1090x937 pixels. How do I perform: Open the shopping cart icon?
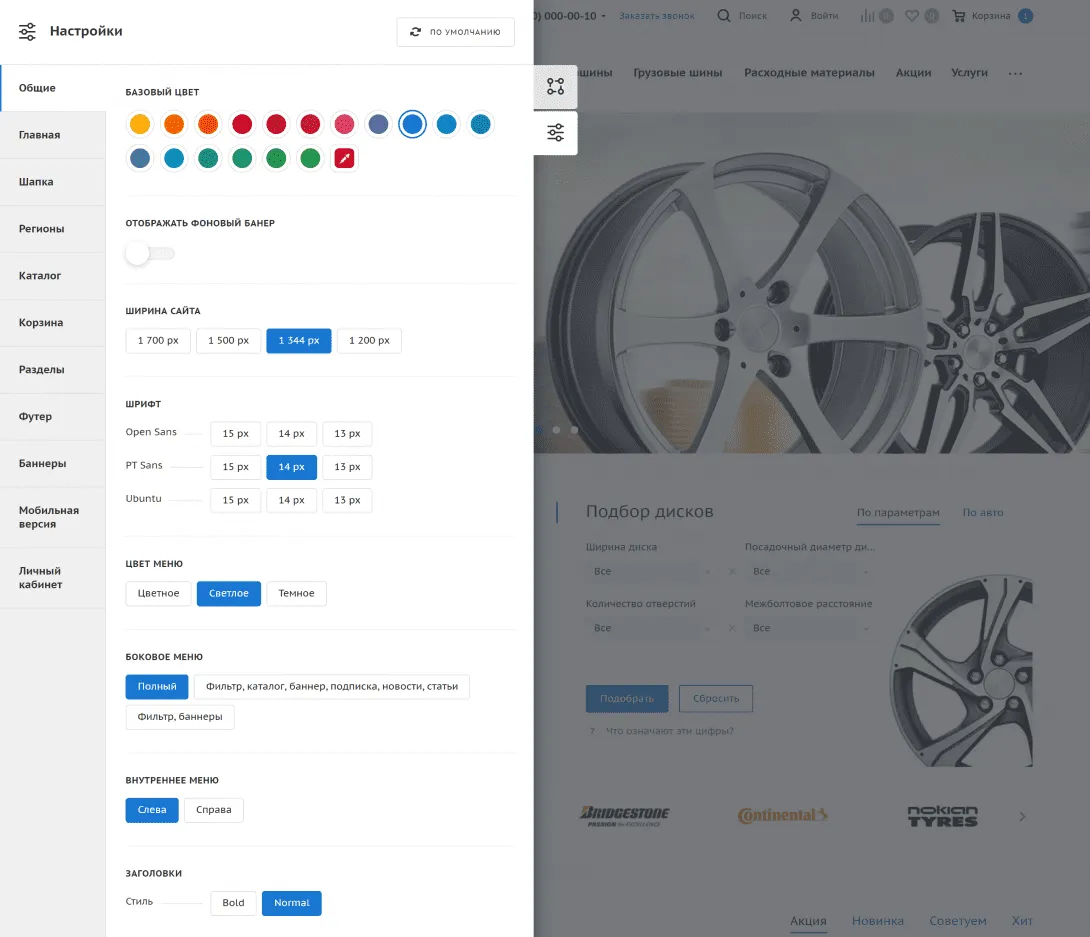click(x=959, y=15)
